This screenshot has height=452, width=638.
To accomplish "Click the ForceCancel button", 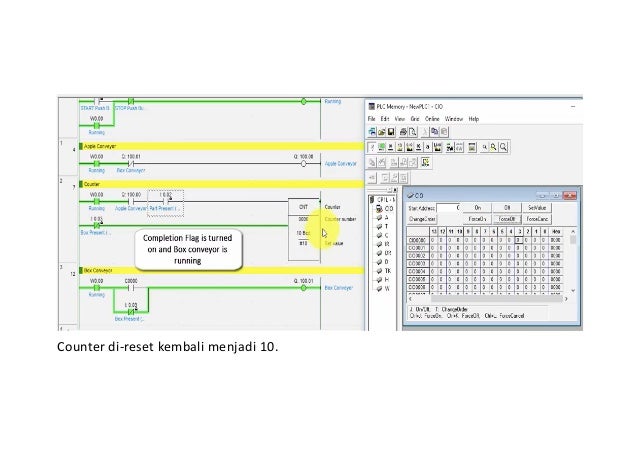I will 537,219.
